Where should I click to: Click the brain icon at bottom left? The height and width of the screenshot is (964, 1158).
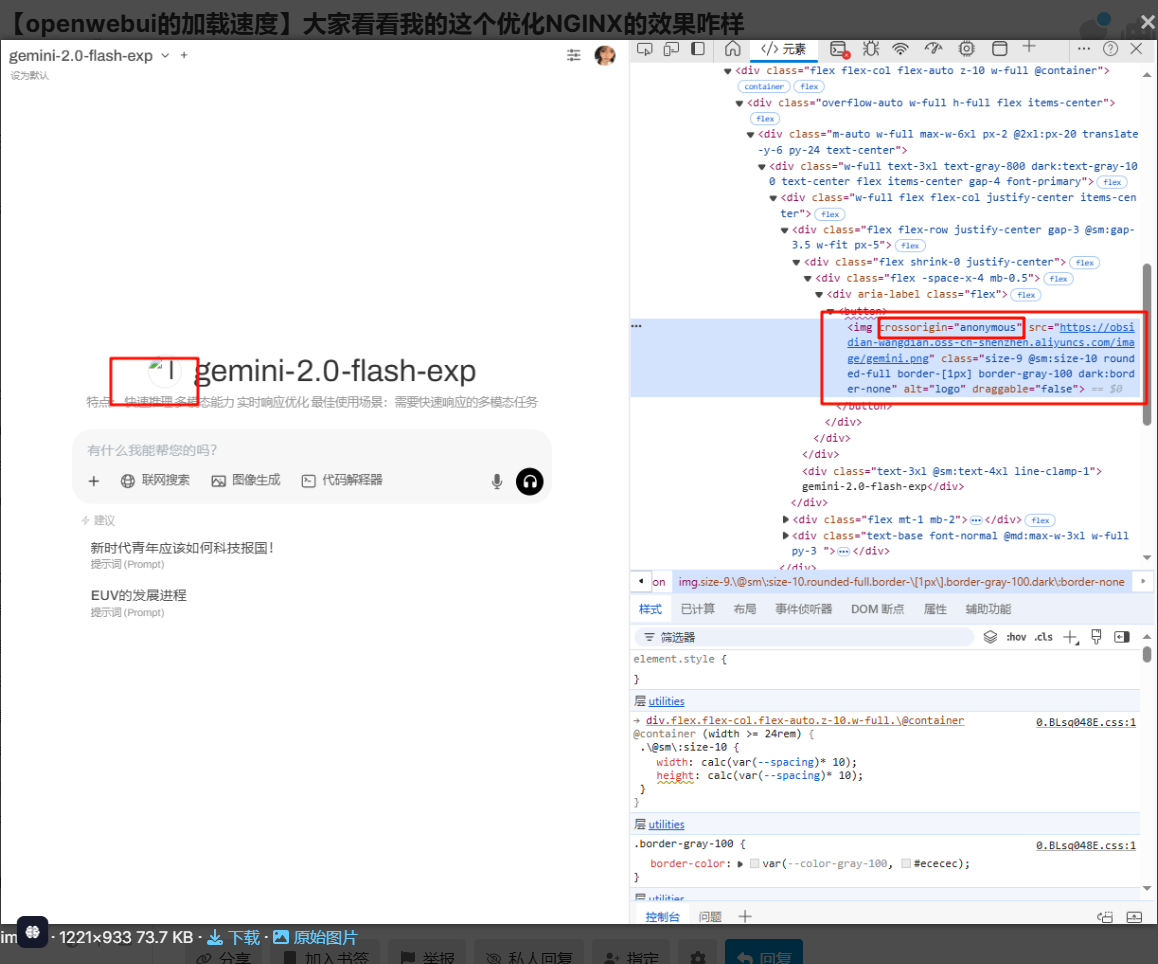pos(32,932)
